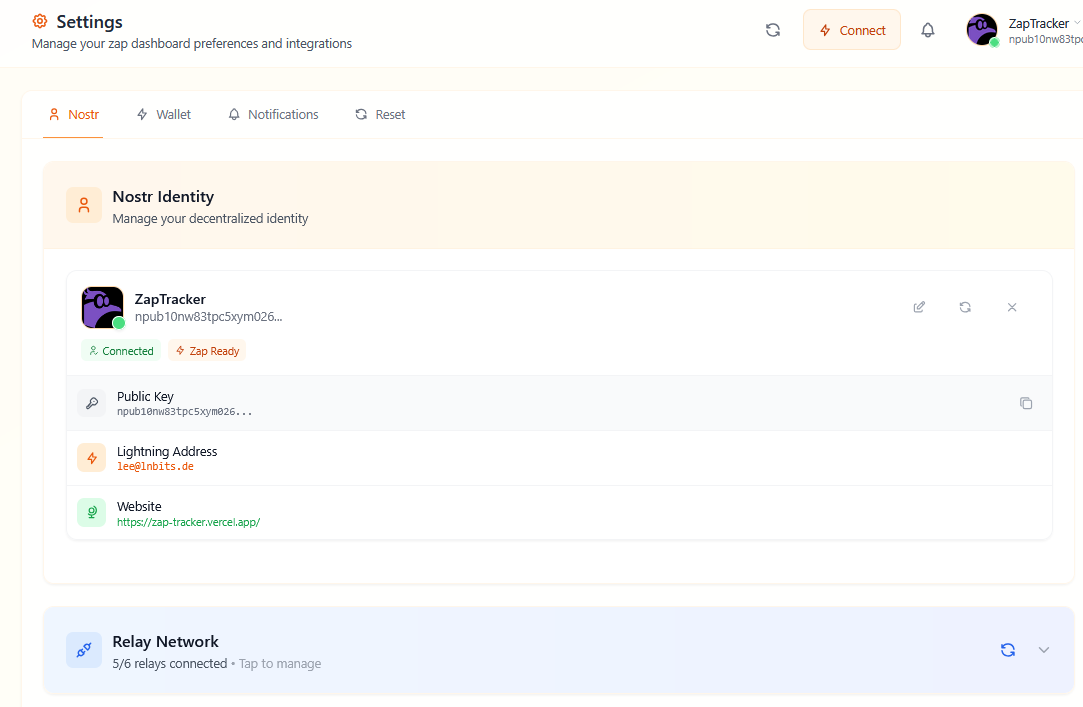Viewport: 1083px width, 707px height.
Task: Open the Notifications settings tab
Action: click(272, 114)
